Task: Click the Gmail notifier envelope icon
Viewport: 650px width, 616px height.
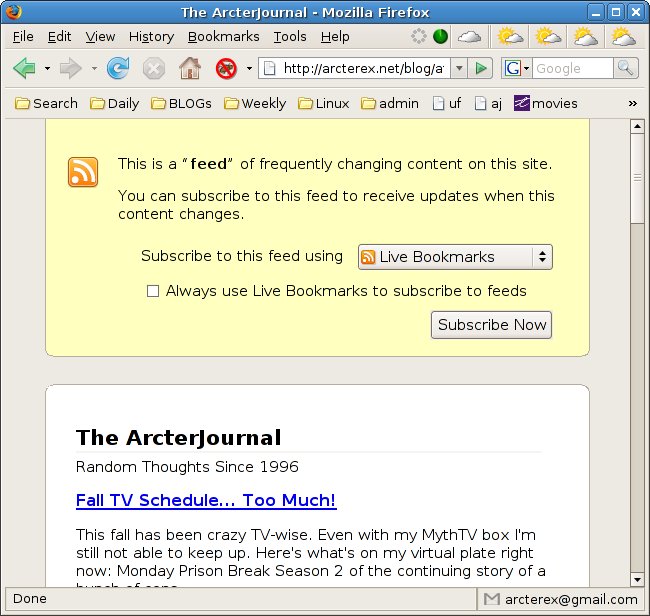Action: [x=492, y=599]
